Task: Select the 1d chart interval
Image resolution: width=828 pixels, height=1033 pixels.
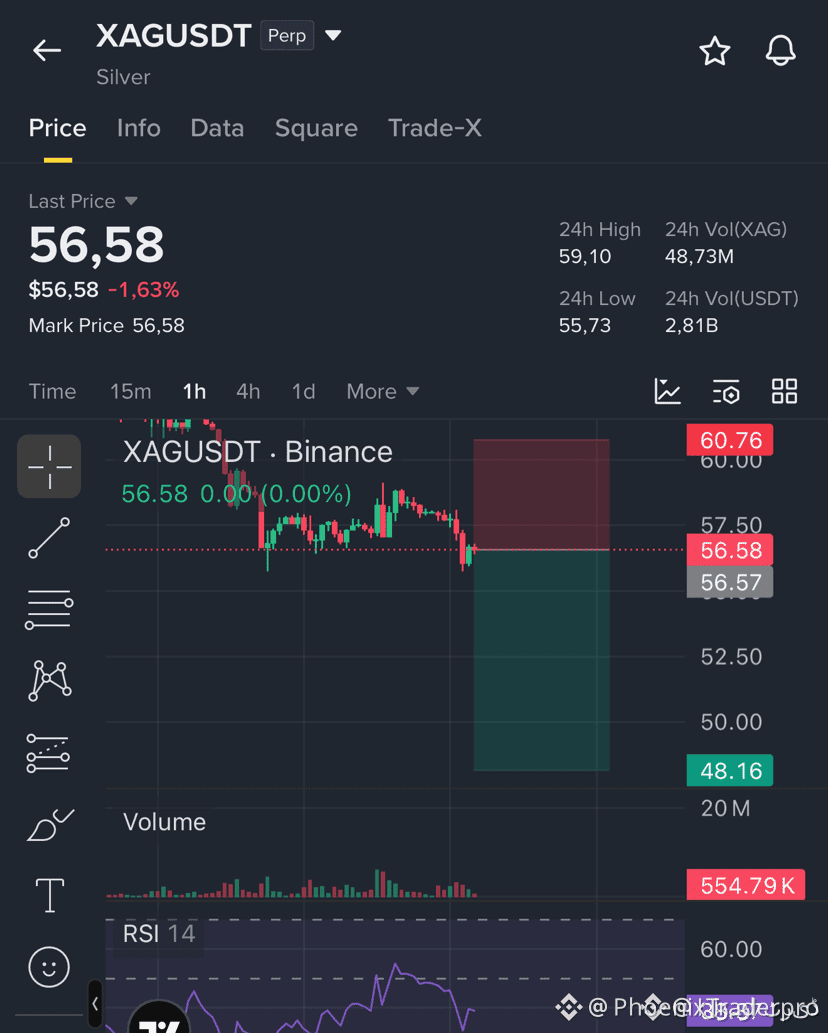Action: pos(304,391)
